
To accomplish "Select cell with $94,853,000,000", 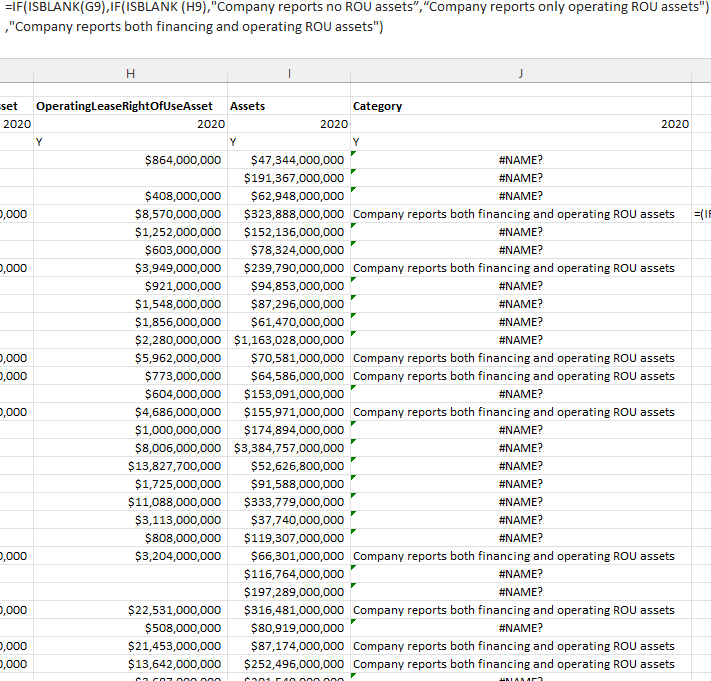I will (x=289, y=286).
